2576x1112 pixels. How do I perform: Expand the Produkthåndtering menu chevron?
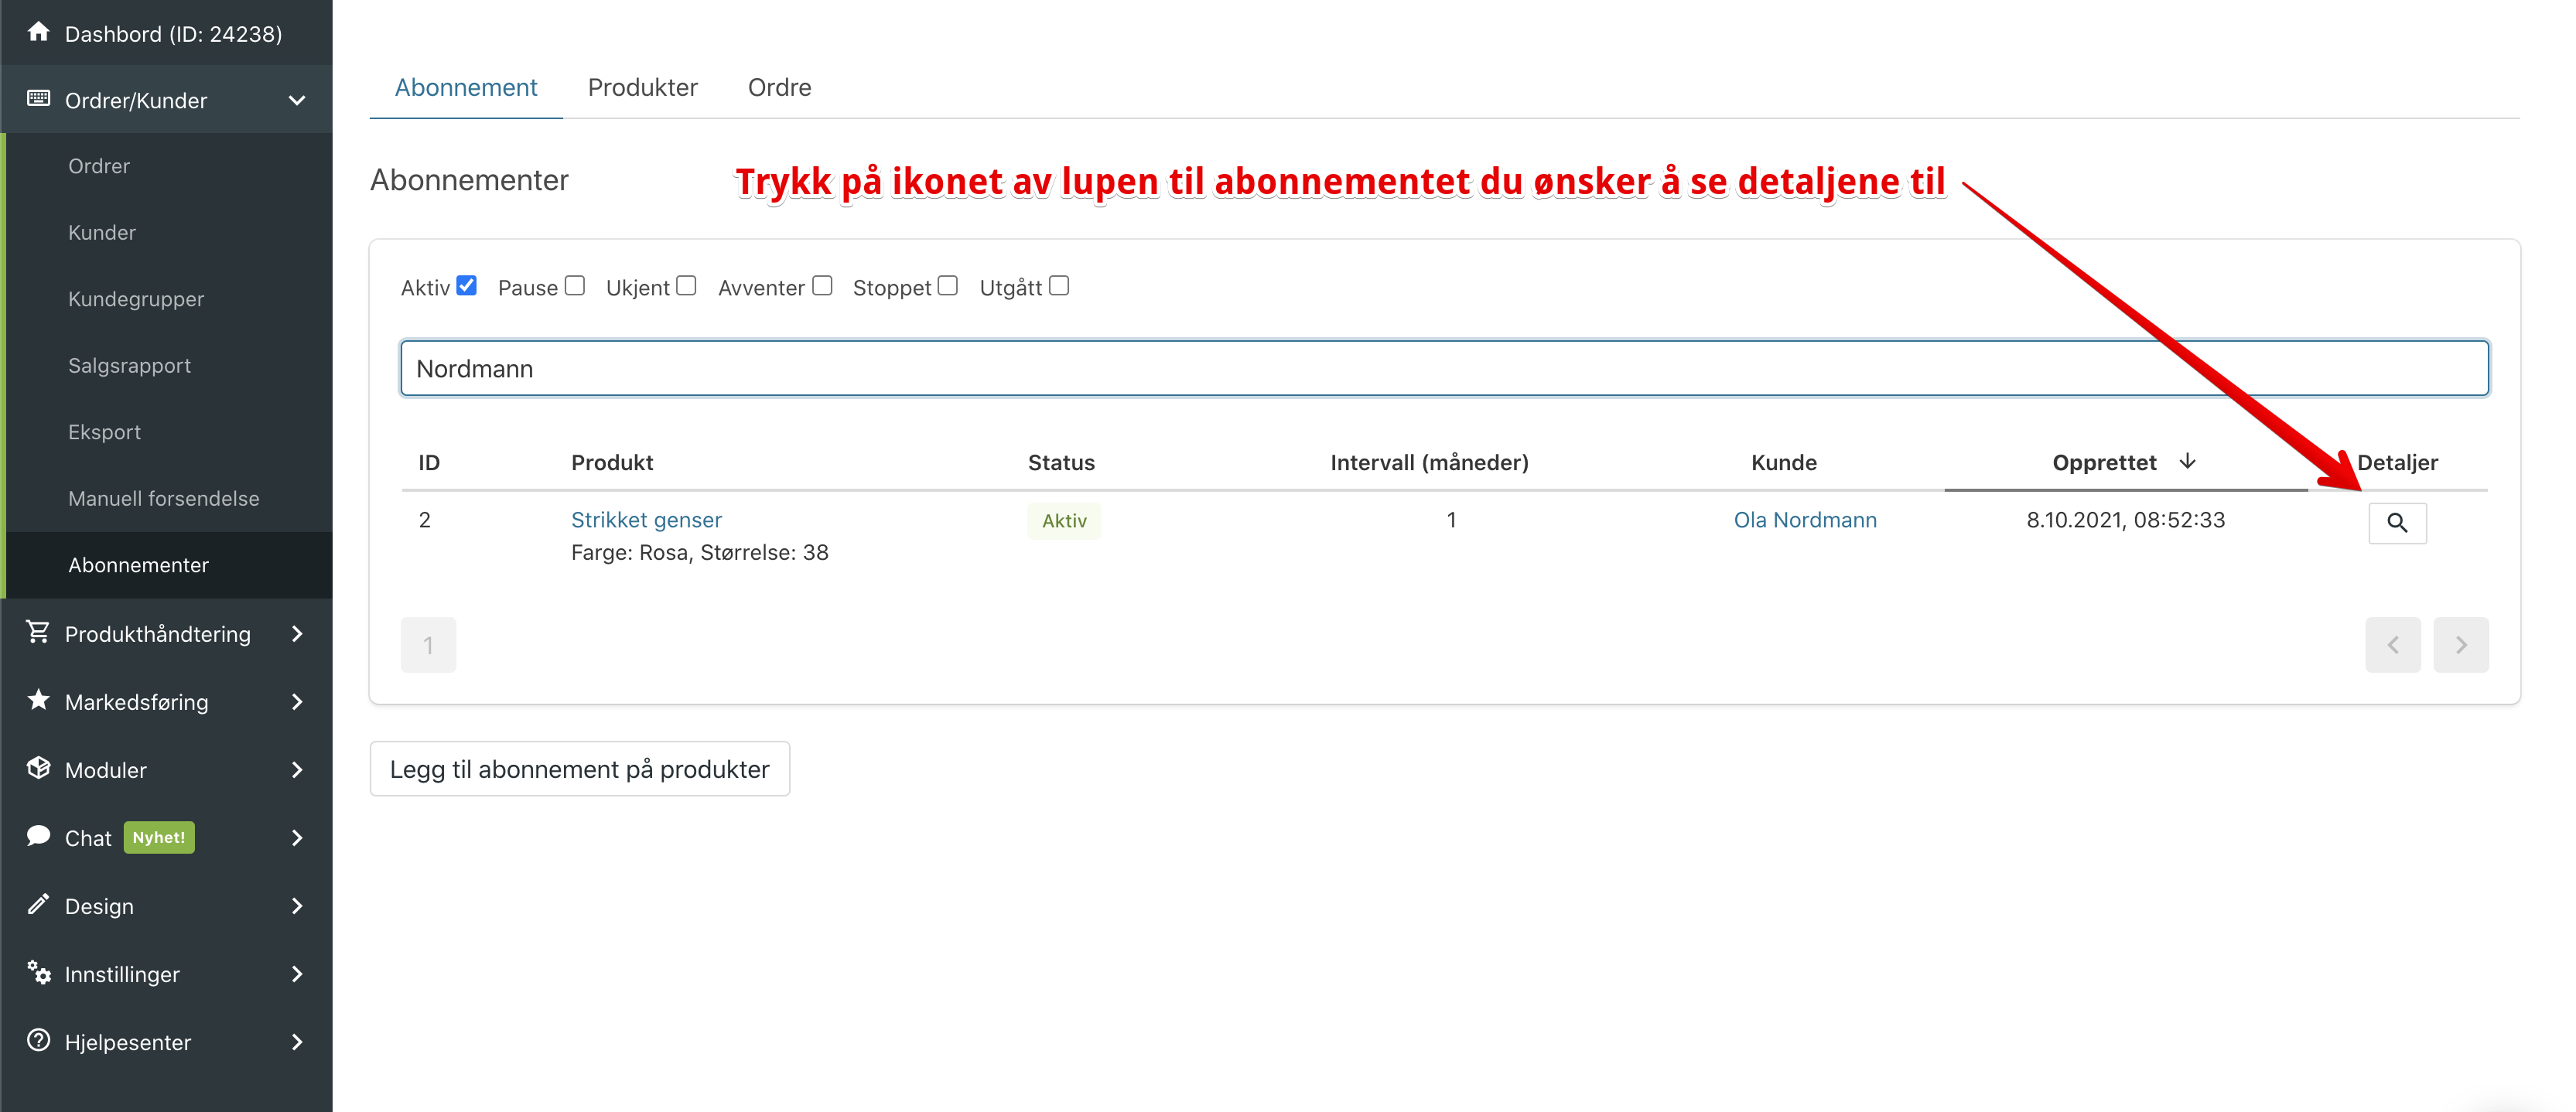(297, 634)
